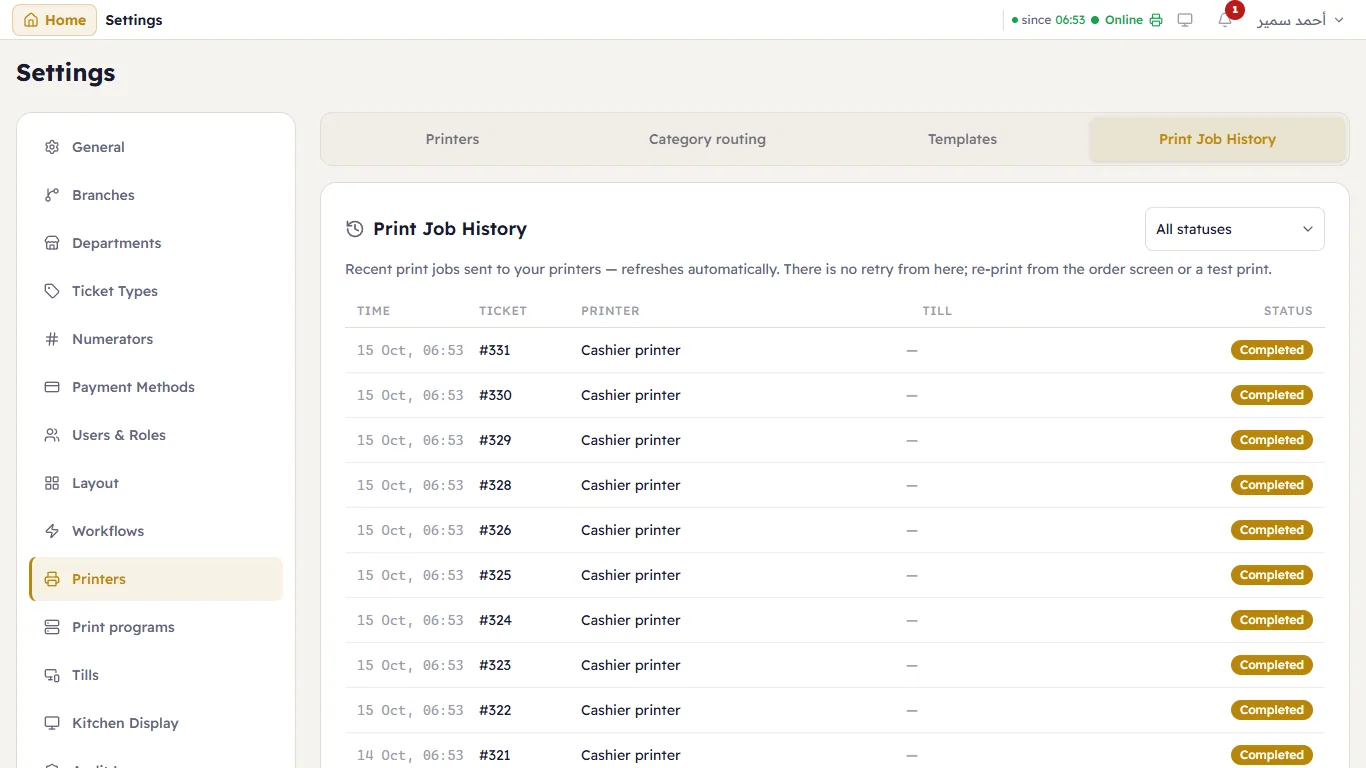The image size is (1366, 768).
Task: Select the Print Job History tab
Action: click(1217, 139)
